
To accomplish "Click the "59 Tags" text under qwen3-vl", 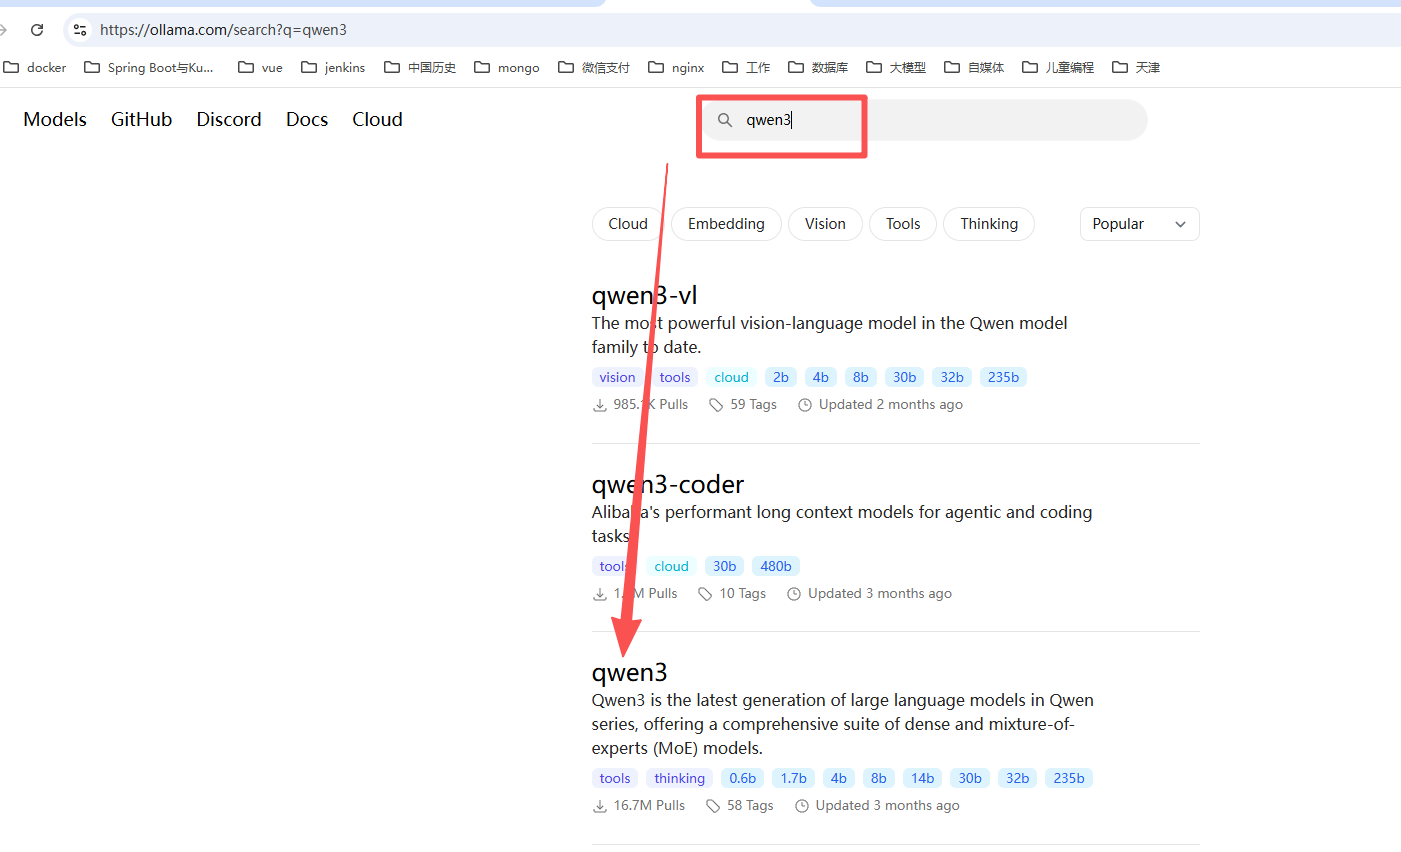I will coord(753,405).
